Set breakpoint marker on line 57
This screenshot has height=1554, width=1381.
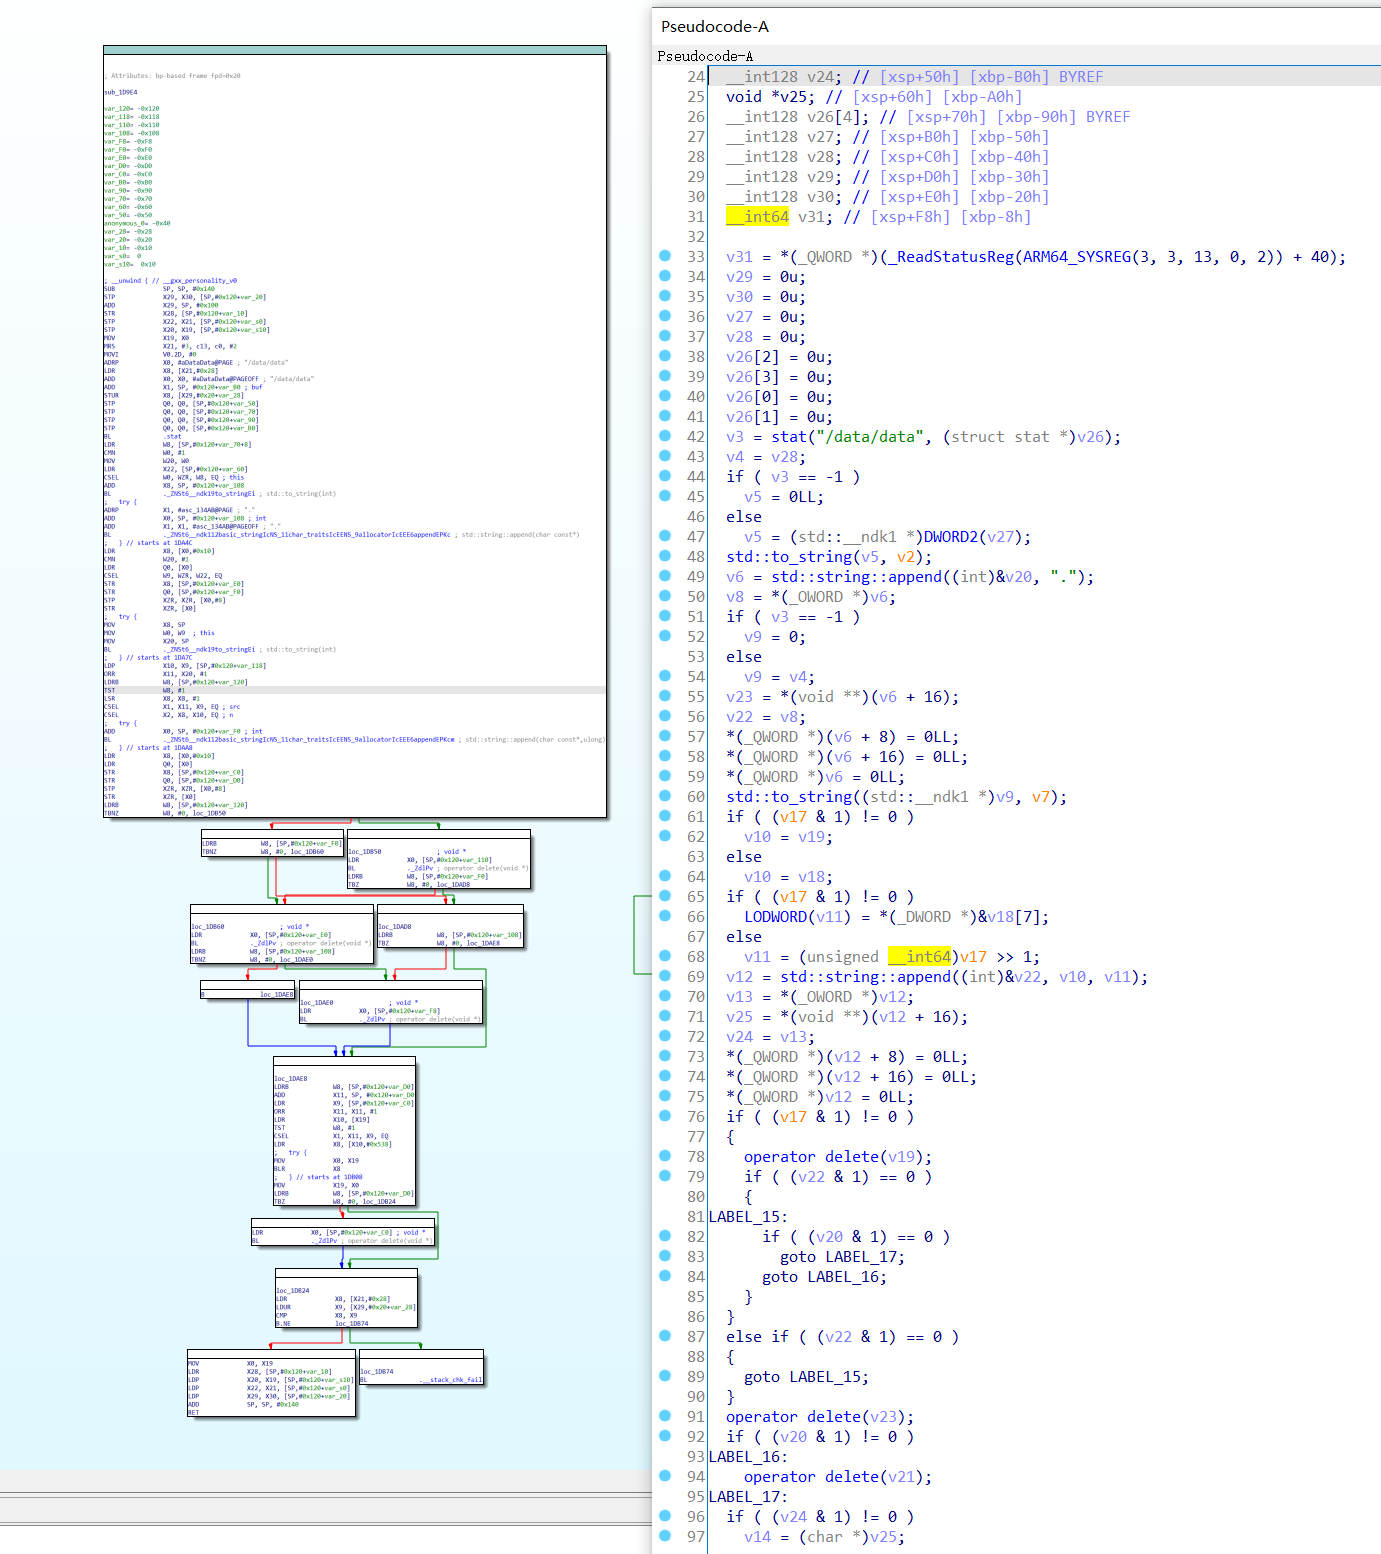[x=665, y=736]
